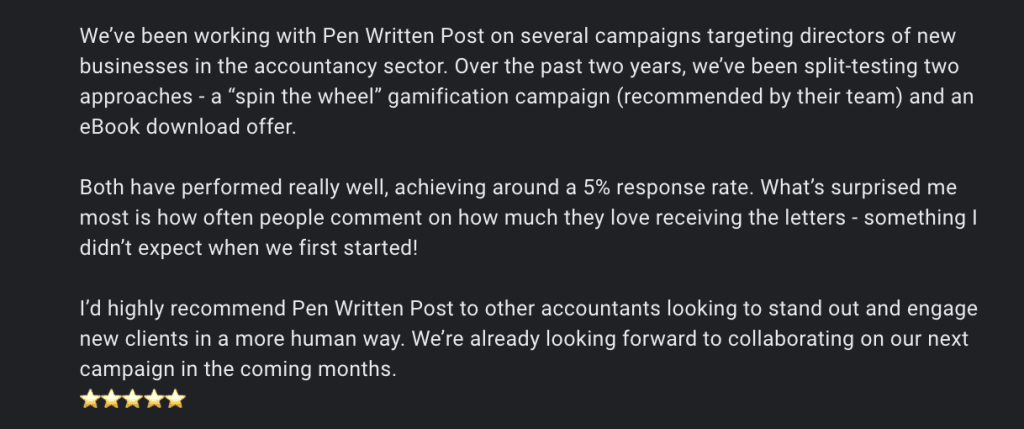The width and height of the screenshot is (1024, 429).
Task: Click "Pen Written Post" in the final paragraph
Action: click(364, 309)
